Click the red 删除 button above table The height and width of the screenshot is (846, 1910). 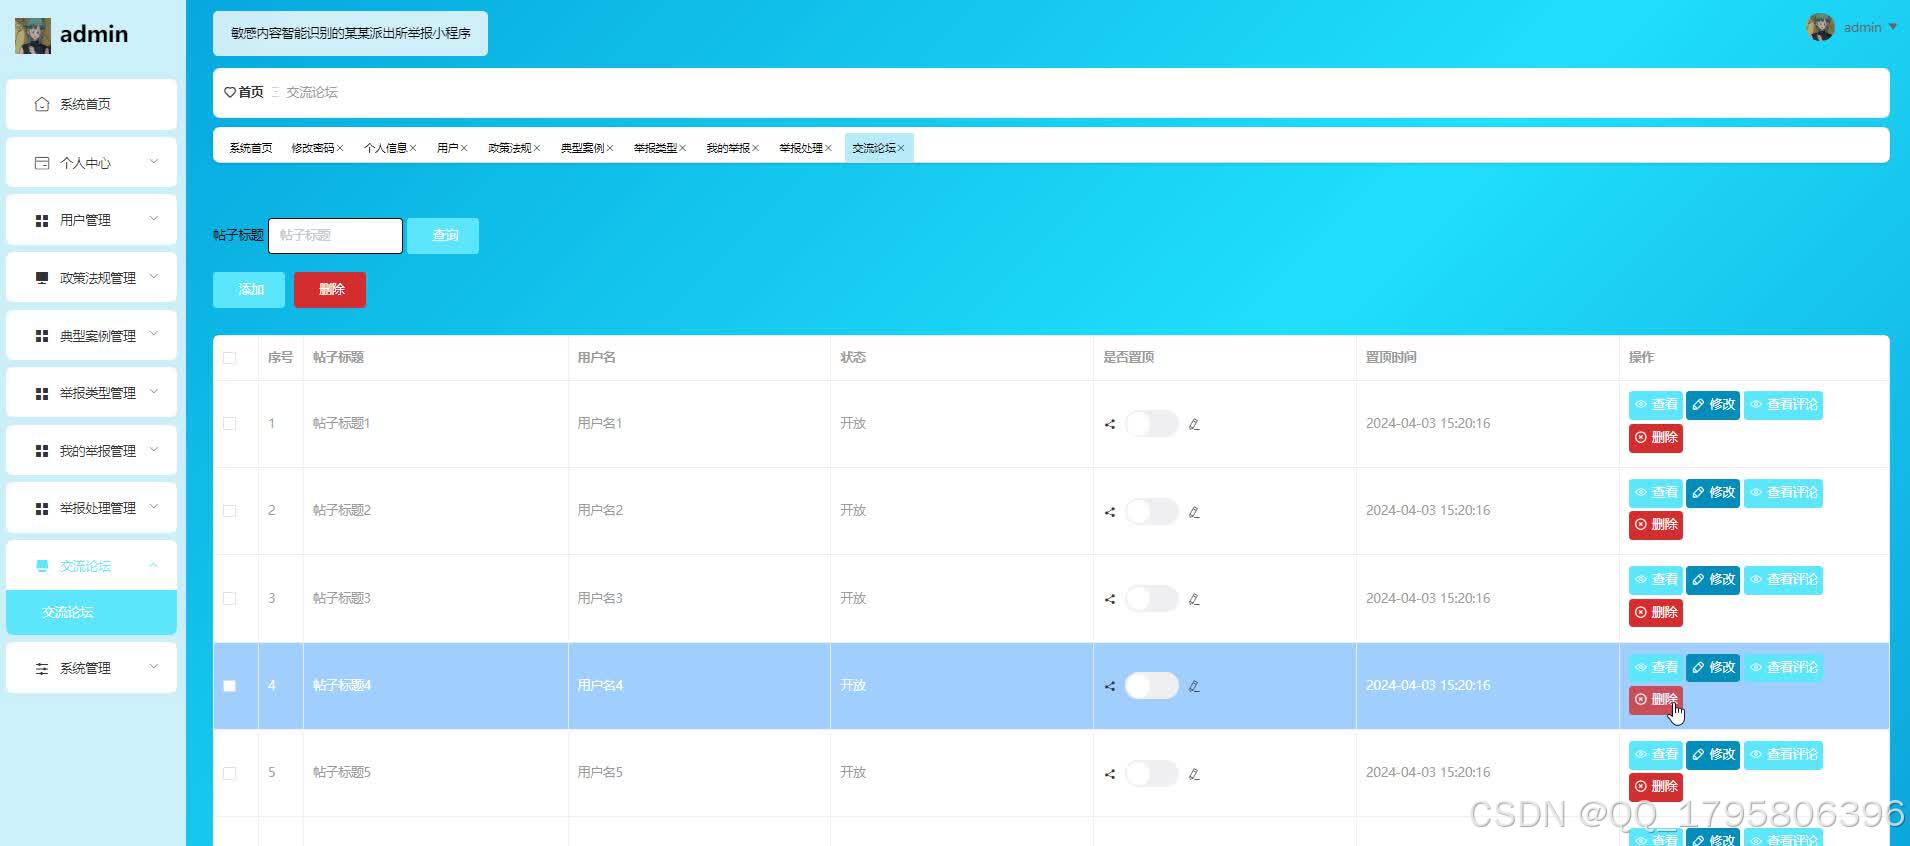tap(330, 290)
